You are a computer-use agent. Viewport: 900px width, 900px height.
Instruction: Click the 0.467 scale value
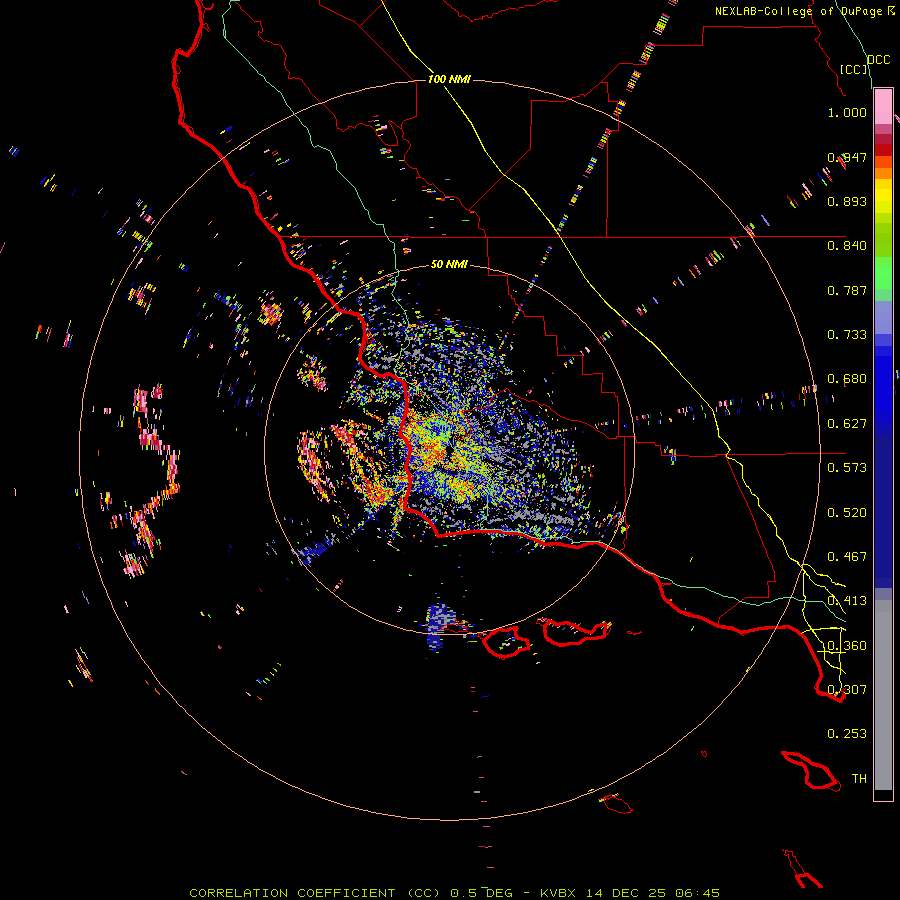click(847, 557)
